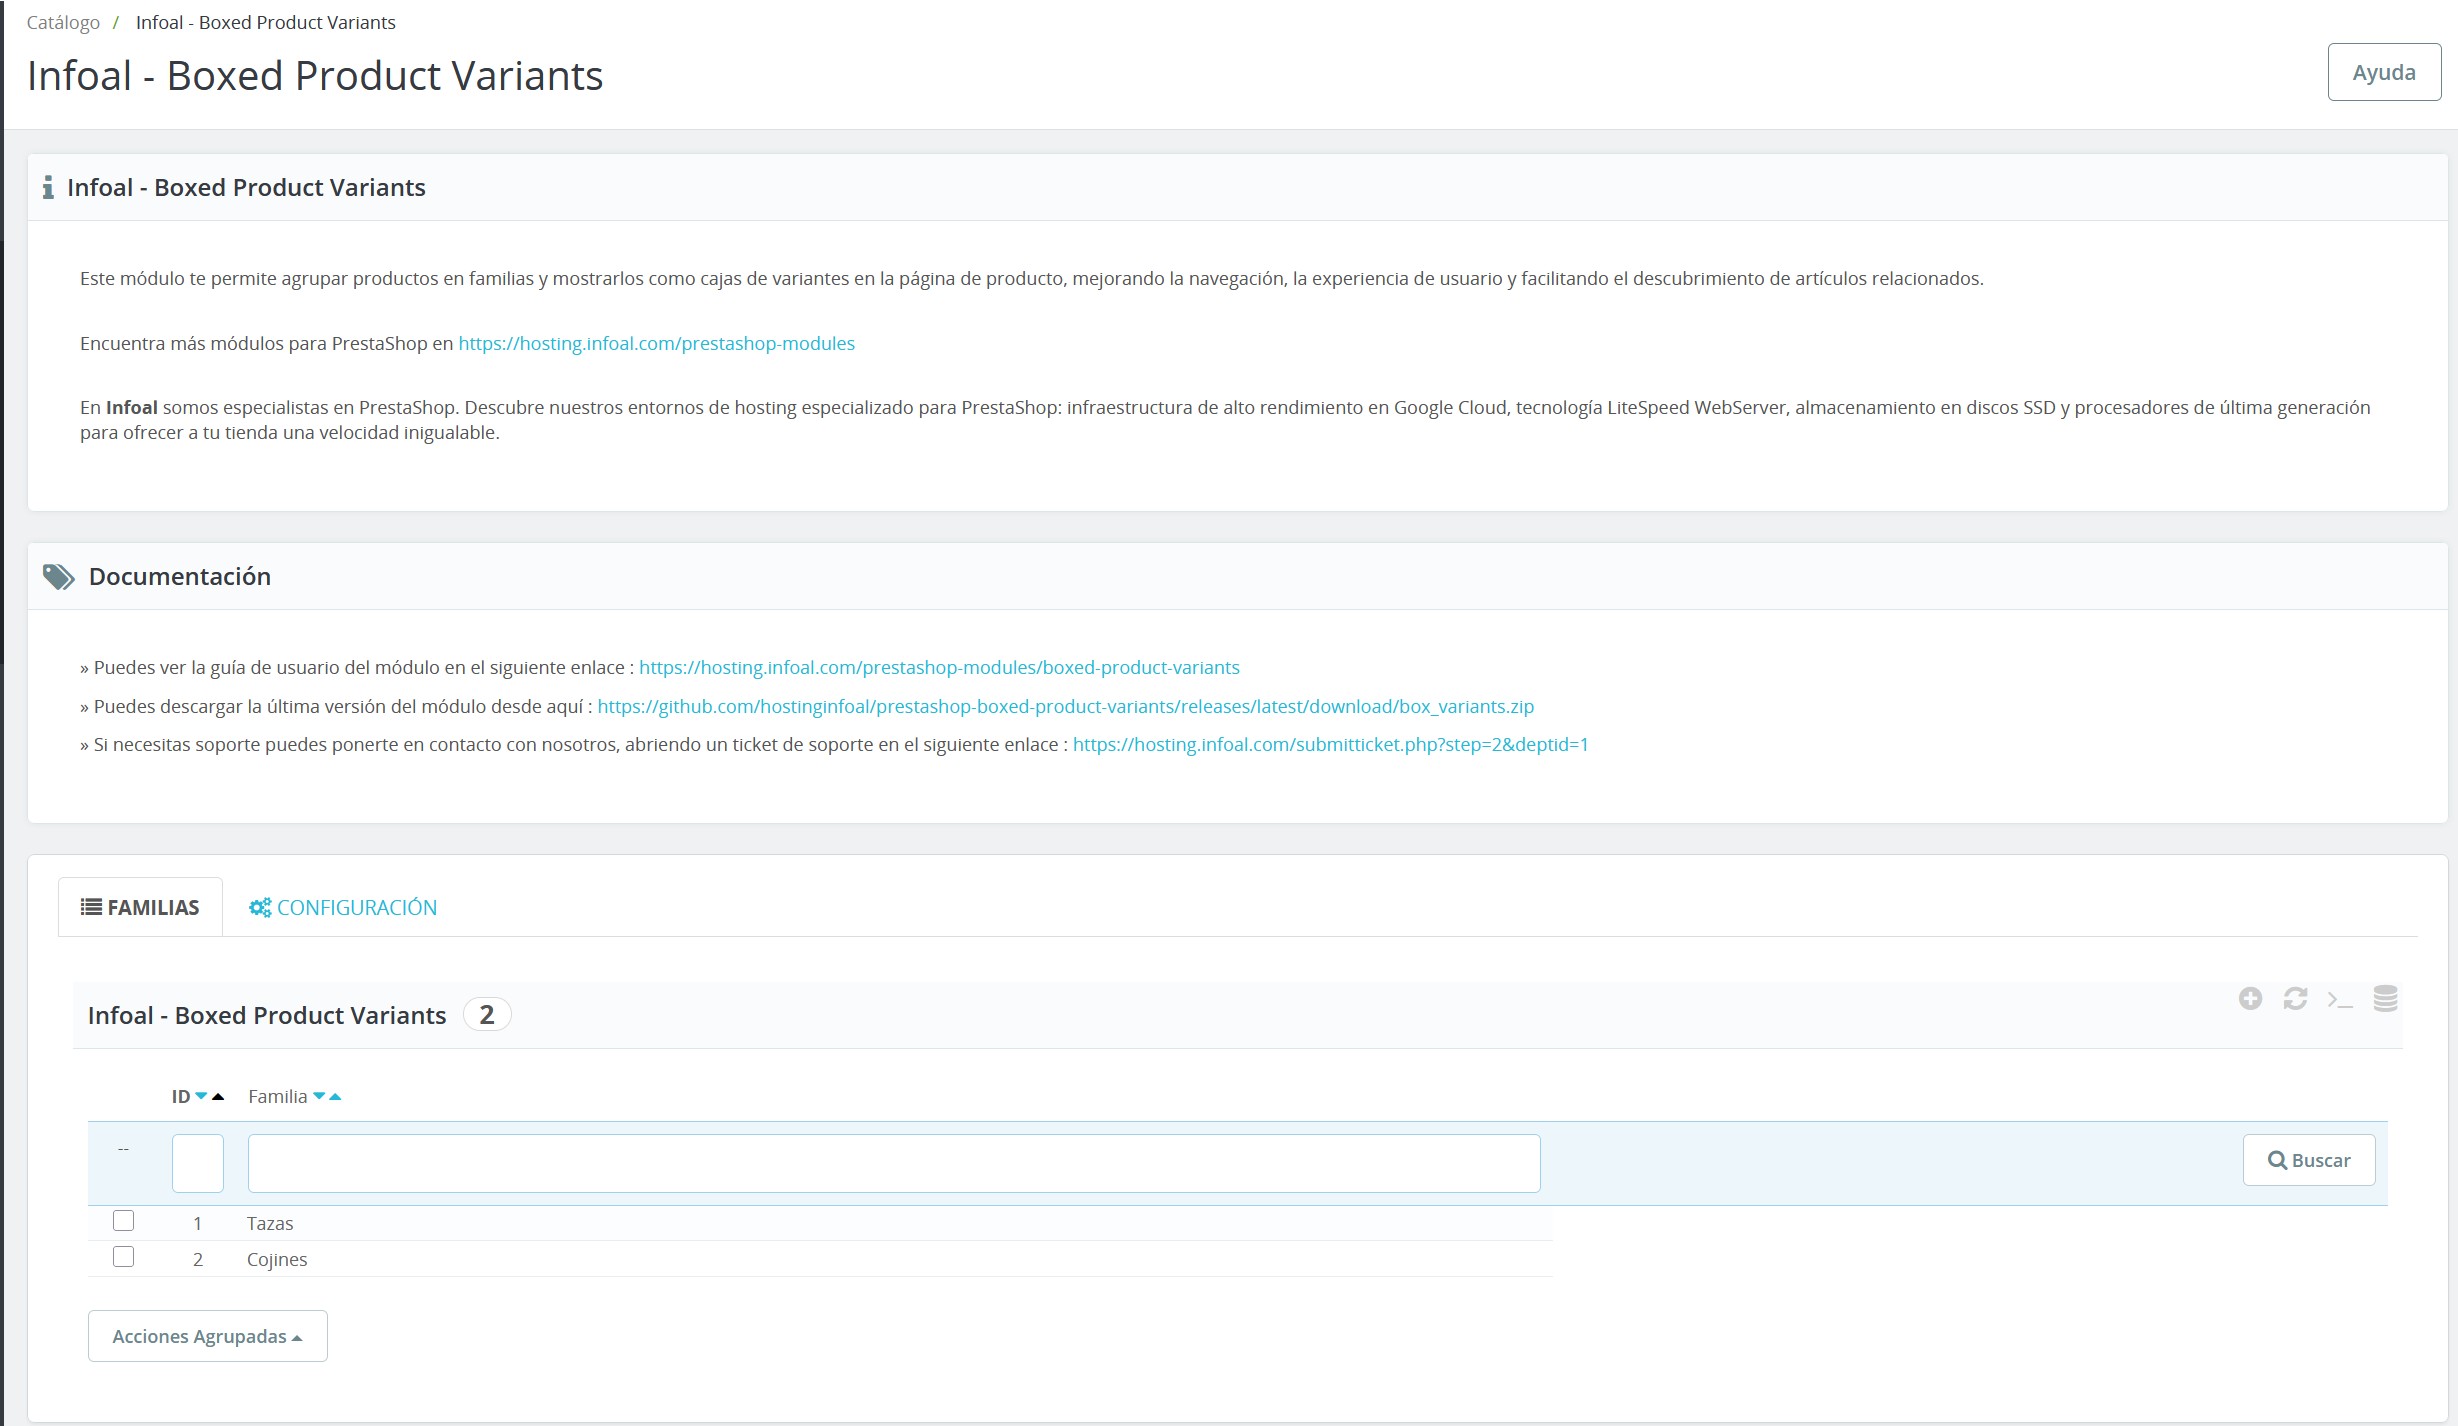The width and height of the screenshot is (2458, 1426).
Task: Refresh the families list
Action: point(2295,998)
